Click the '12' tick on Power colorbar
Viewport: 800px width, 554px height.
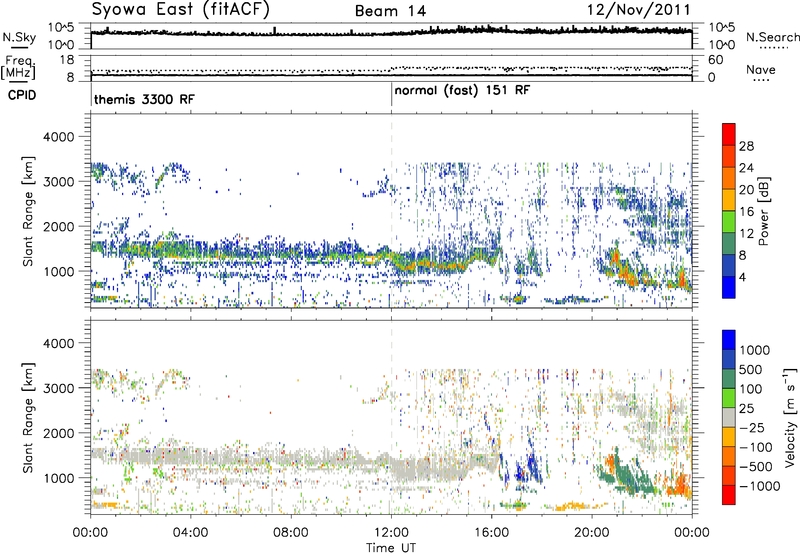pos(746,234)
